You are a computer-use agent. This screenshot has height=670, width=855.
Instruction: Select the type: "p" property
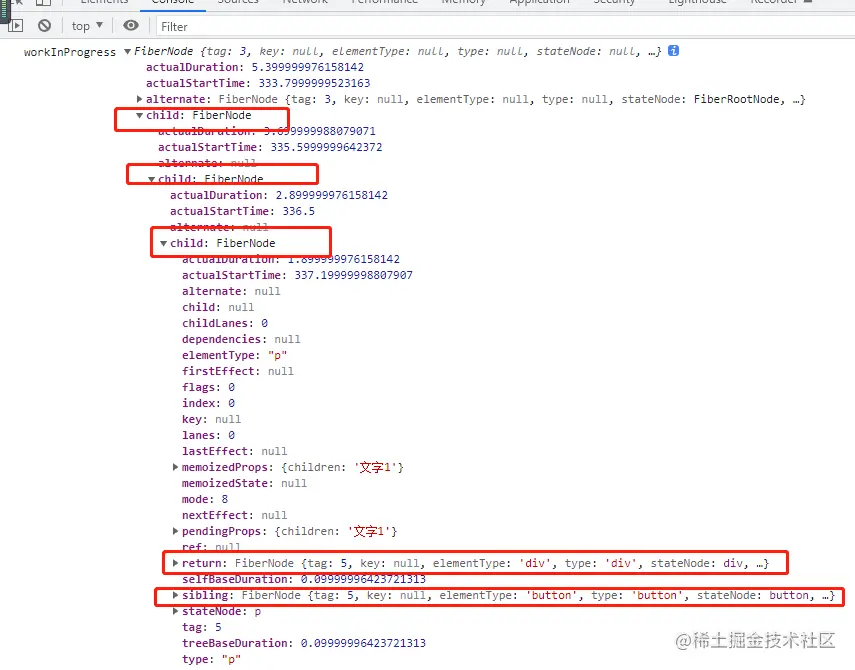click(x=212, y=659)
